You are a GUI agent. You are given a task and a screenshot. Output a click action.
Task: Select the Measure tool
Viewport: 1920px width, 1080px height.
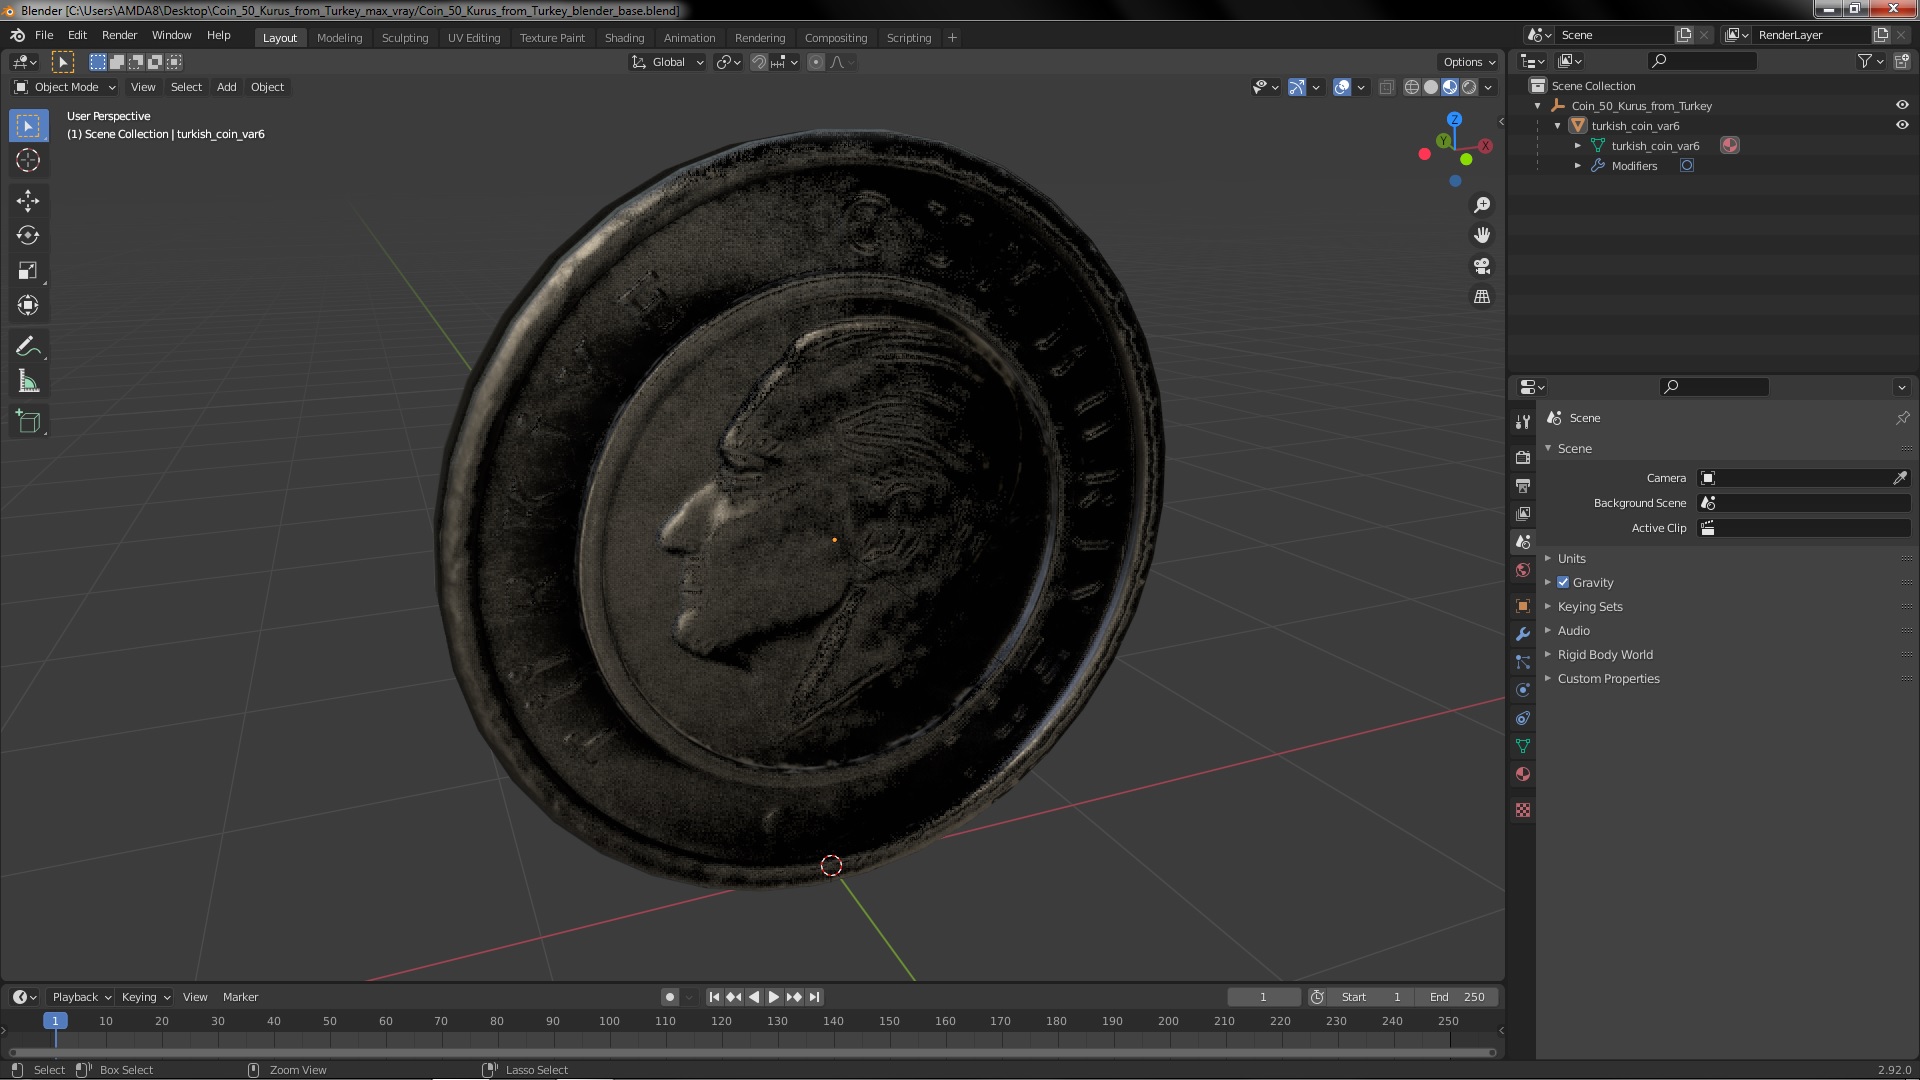[28, 382]
